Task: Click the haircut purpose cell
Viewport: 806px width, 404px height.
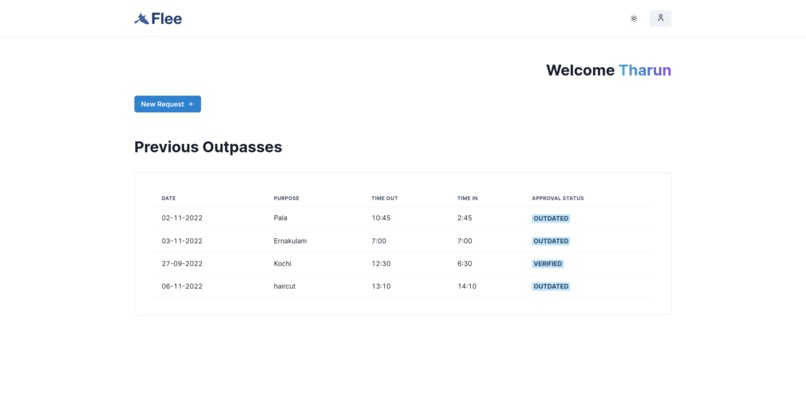Action: (x=285, y=286)
